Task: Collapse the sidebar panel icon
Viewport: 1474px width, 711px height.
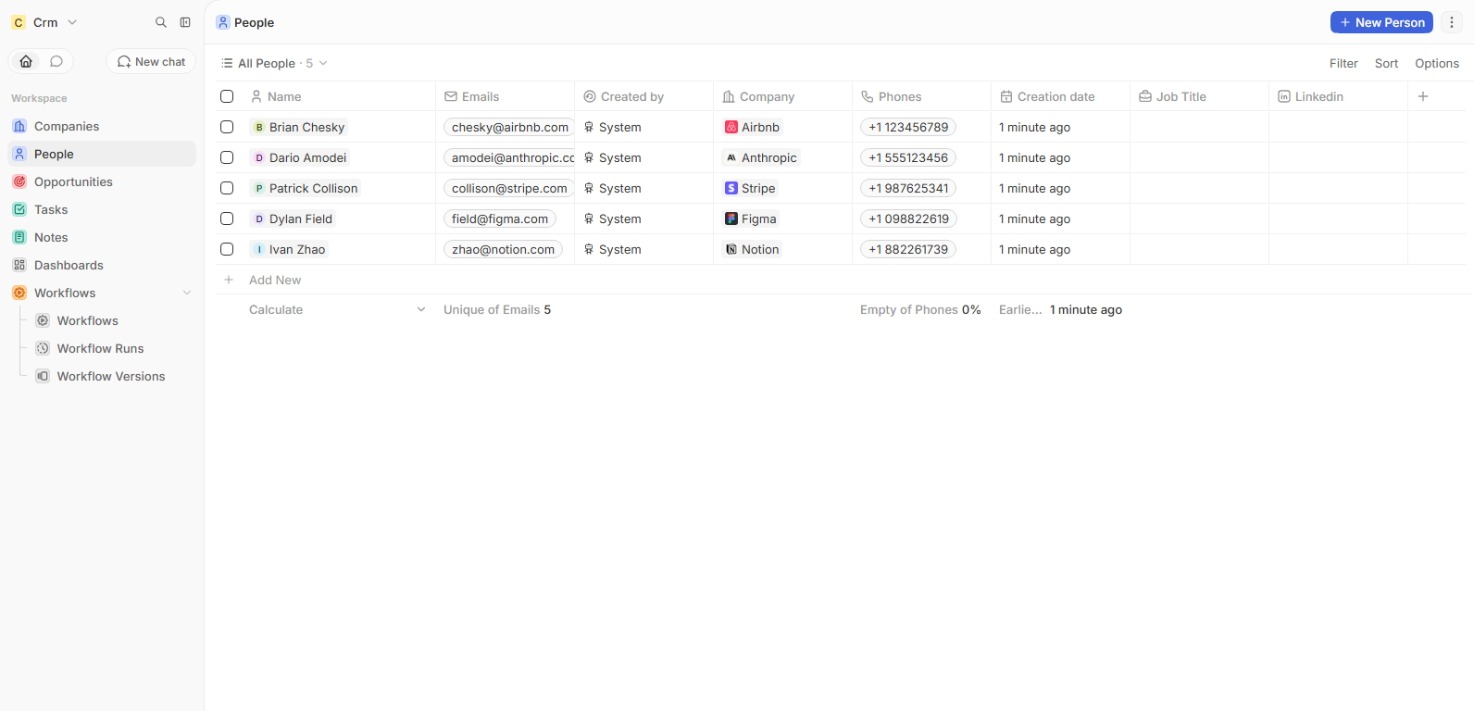Action: (x=185, y=22)
